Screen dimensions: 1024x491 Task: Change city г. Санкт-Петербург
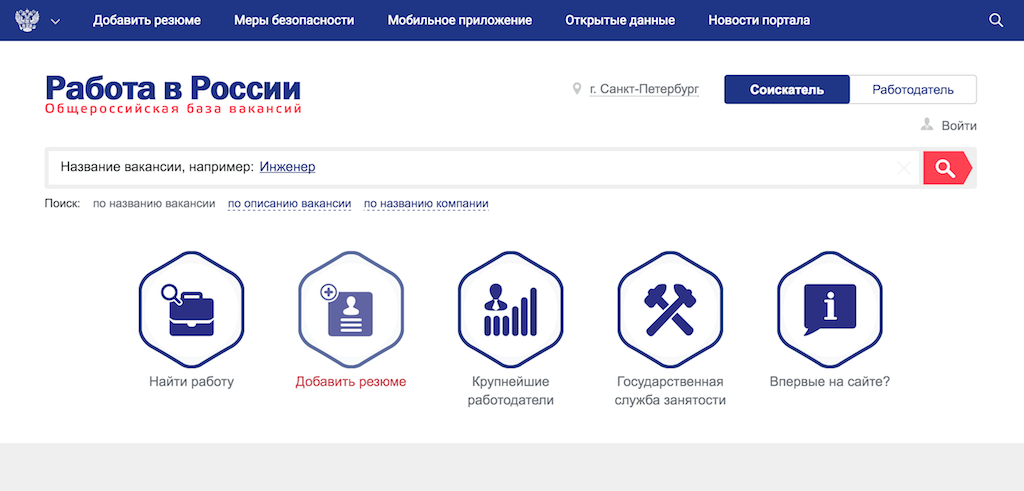coord(644,90)
